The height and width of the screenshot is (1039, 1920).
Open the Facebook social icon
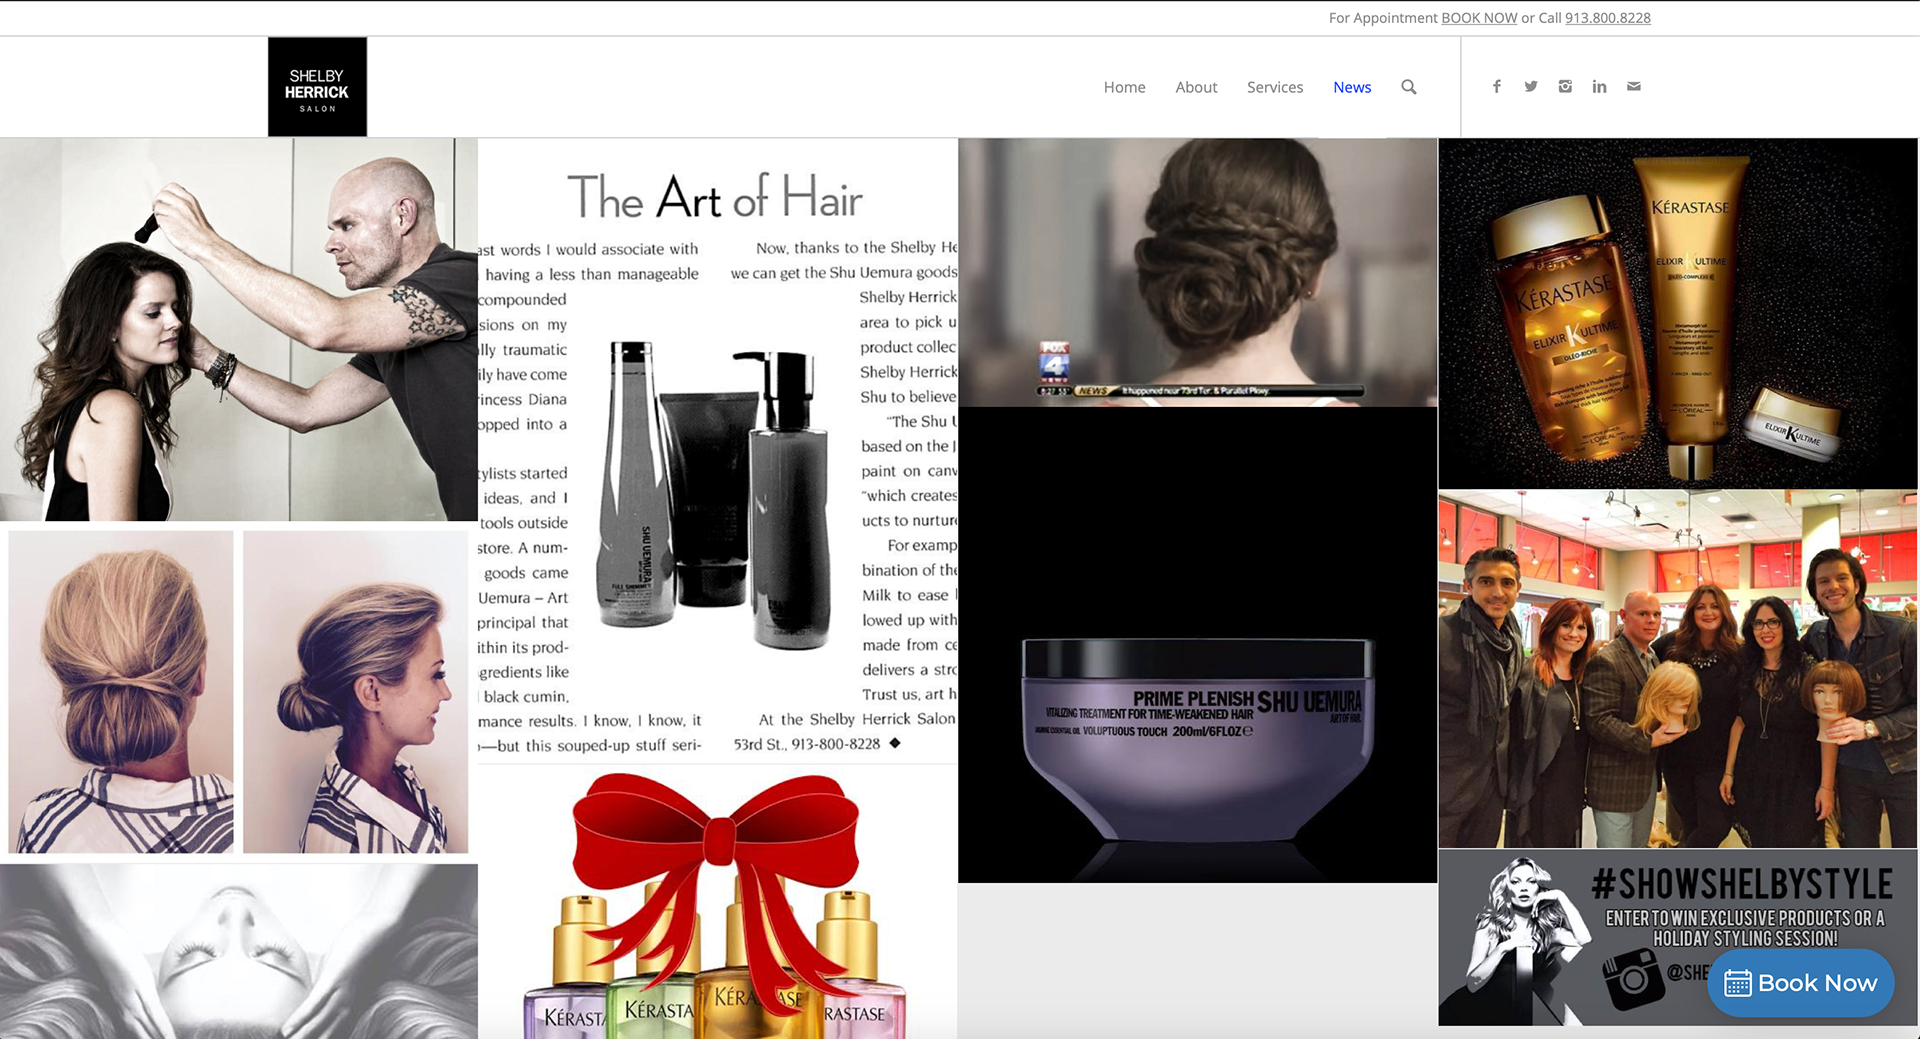tap(1496, 87)
